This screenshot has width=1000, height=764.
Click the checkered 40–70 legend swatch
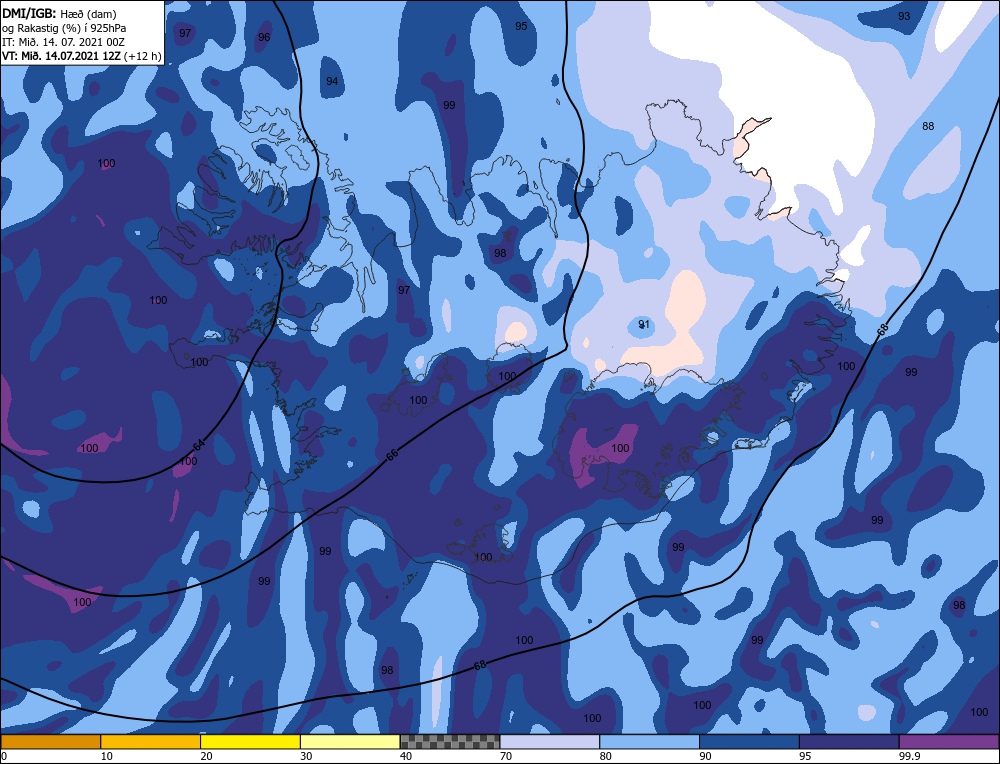450,741
